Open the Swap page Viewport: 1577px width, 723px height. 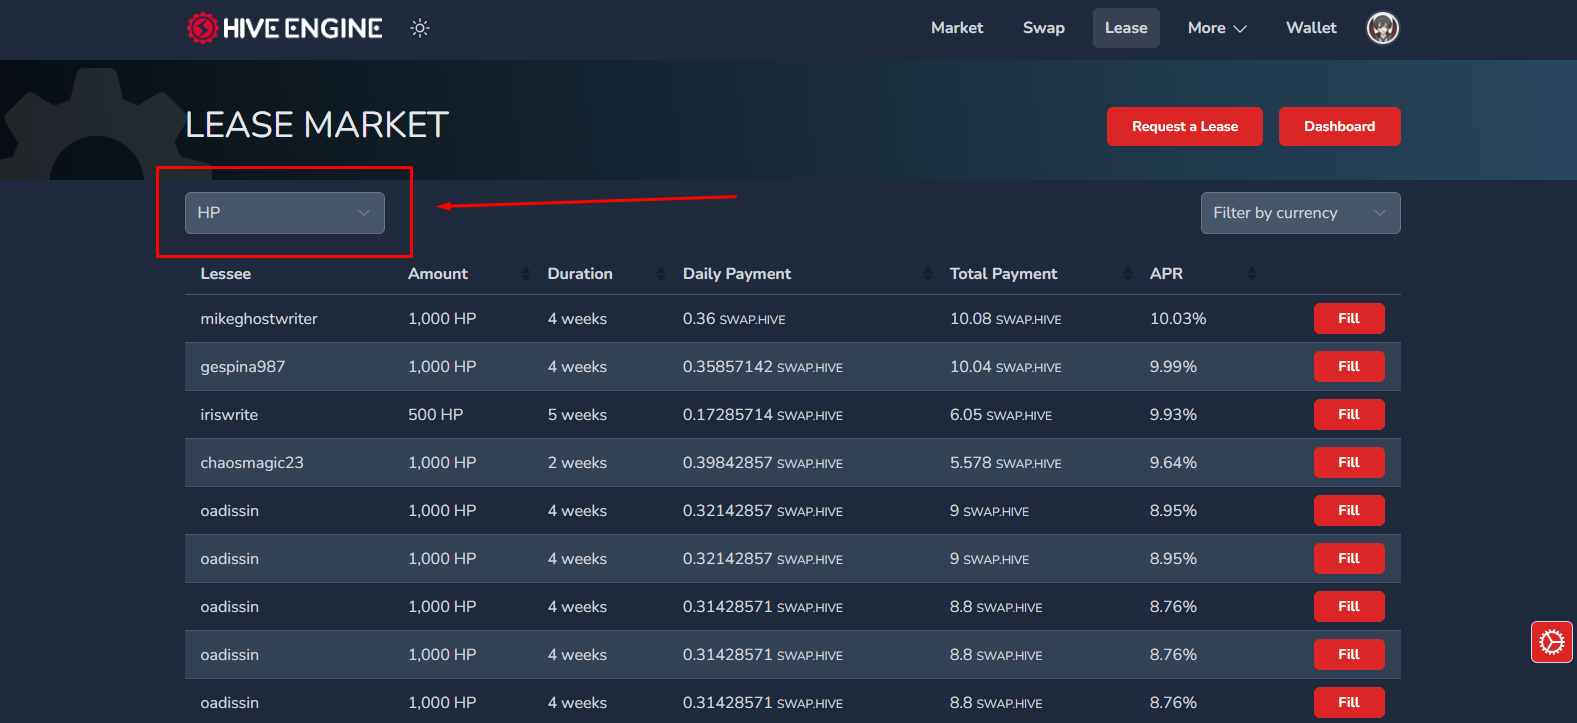click(x=1044, y=28)
